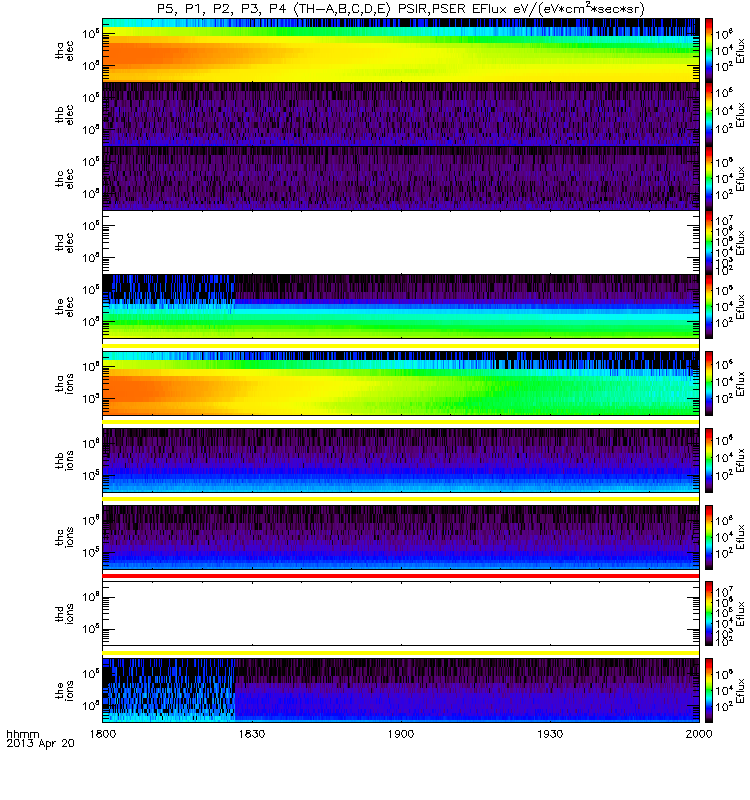Select the 'the ions' axis label

click(x=64, y=691)
